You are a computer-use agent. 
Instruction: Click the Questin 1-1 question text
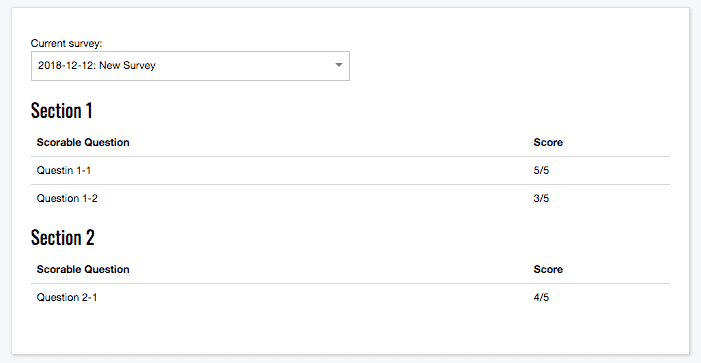point(63,170)
